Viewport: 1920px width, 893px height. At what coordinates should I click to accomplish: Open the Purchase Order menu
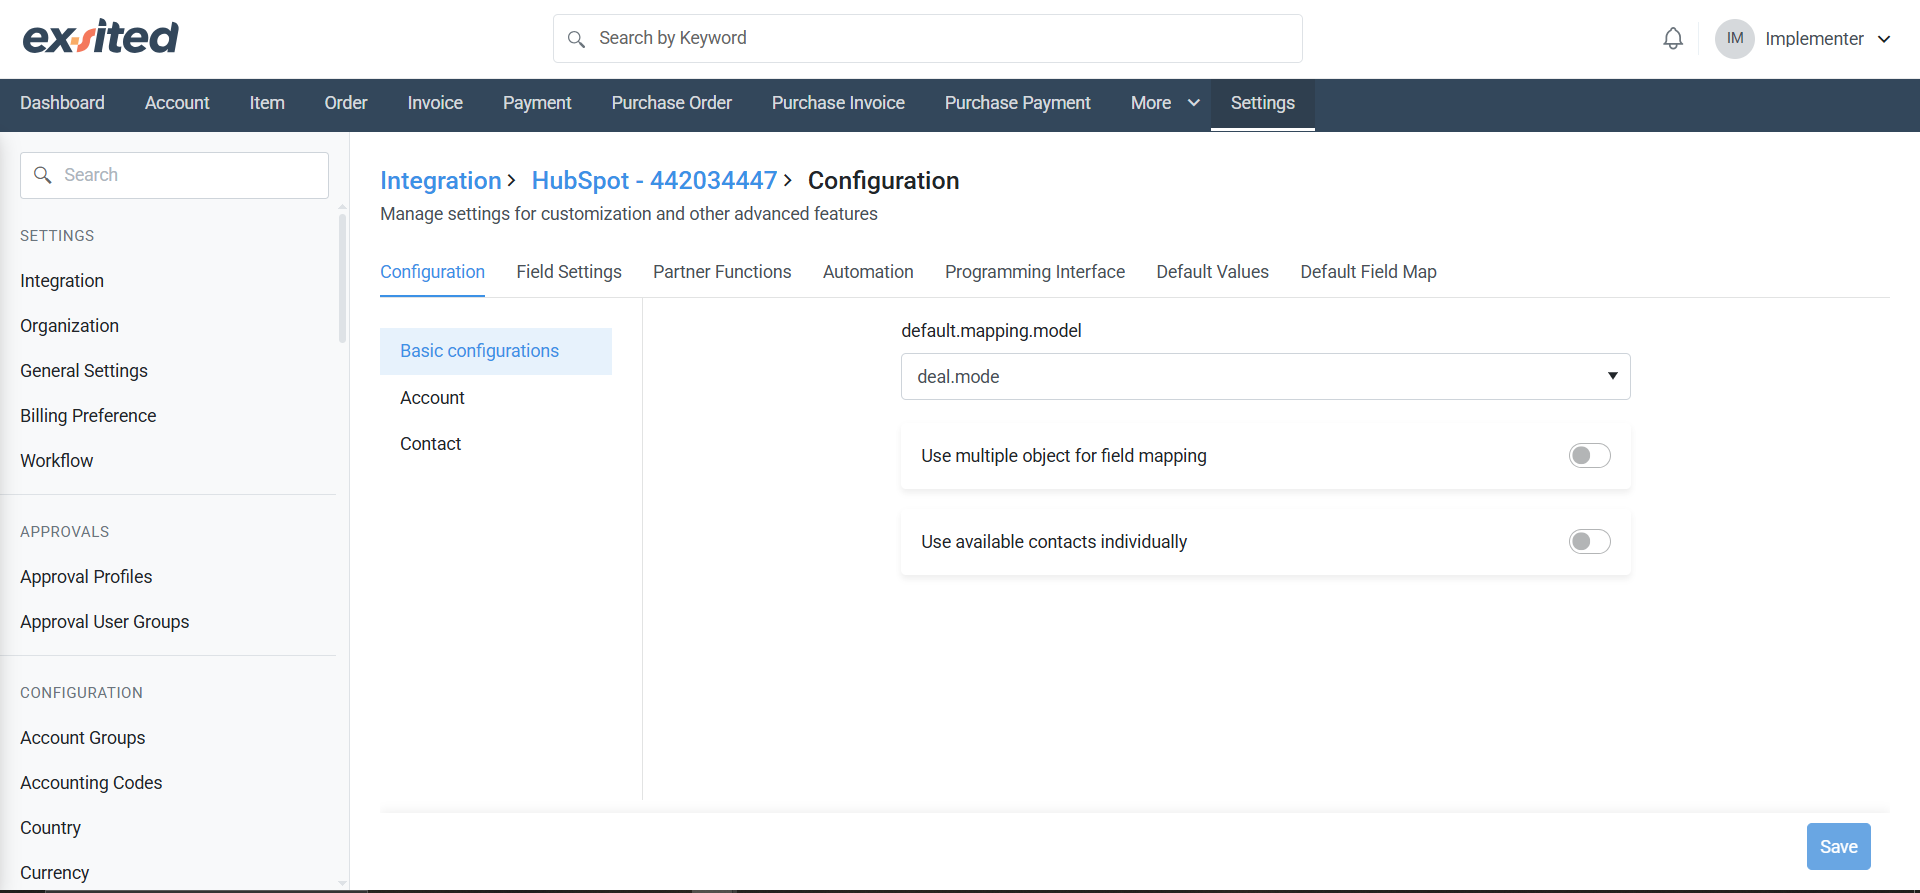[x=672, y=104]
